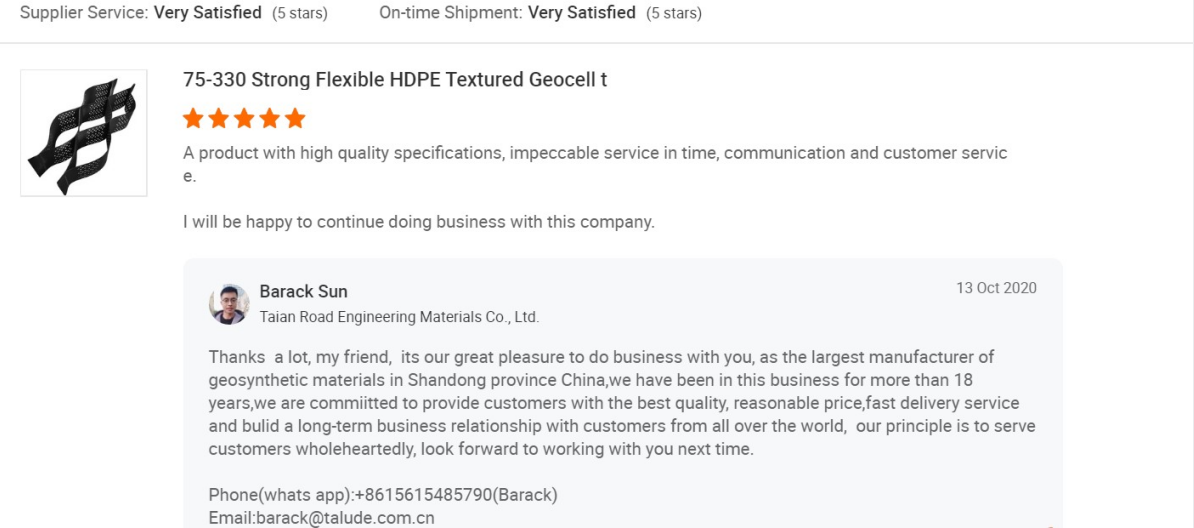Click the Barack Sun reviewer name

303,291
